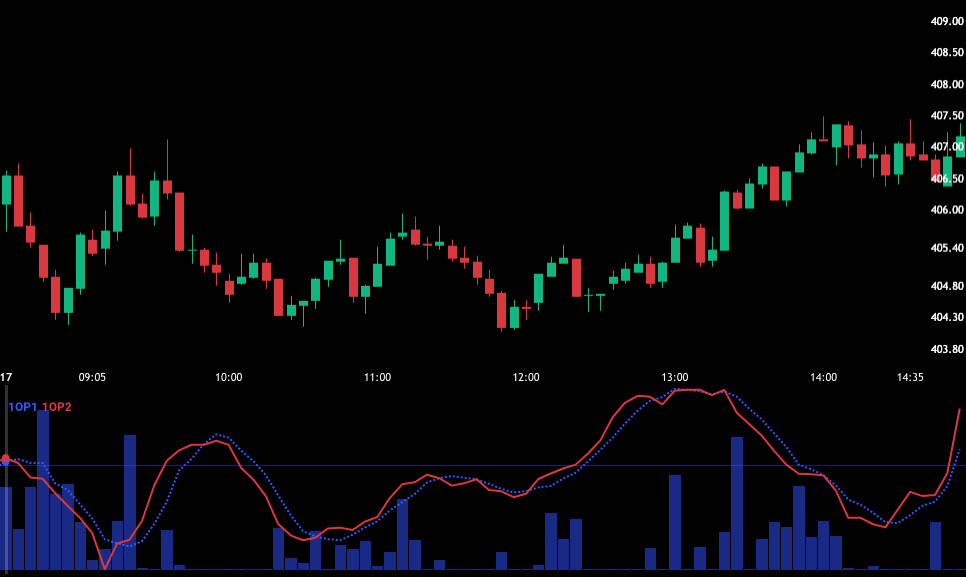The width and height of the screenshot is (966, 577).
Task: Click the last volume bar at far right
Action: pos(935,545)
